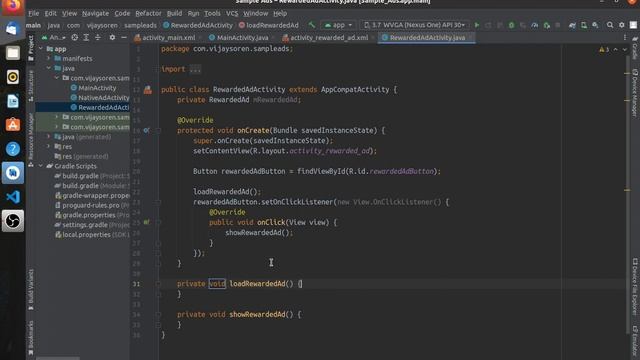This screenshot has width=640, height=360.
Task: Toggle the Structure tool window button
Action: pos(31,85)
